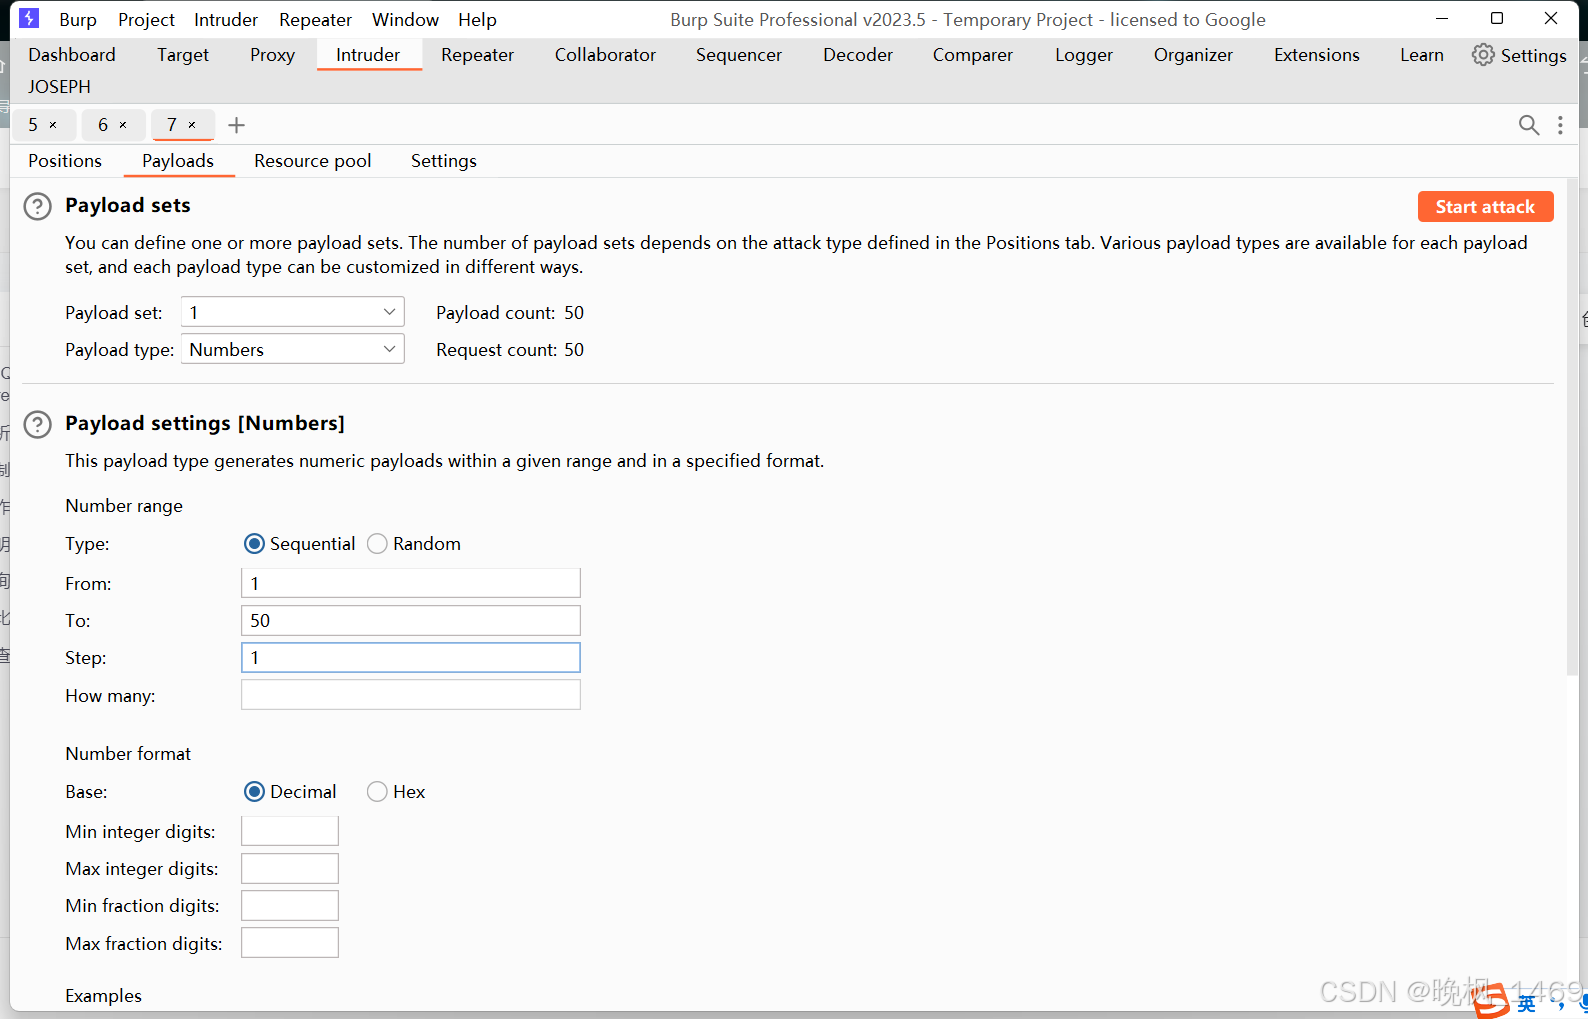Click the vertical scrollbar on right
This screenshot has width=1588, height=1019.
[1572, 428]
